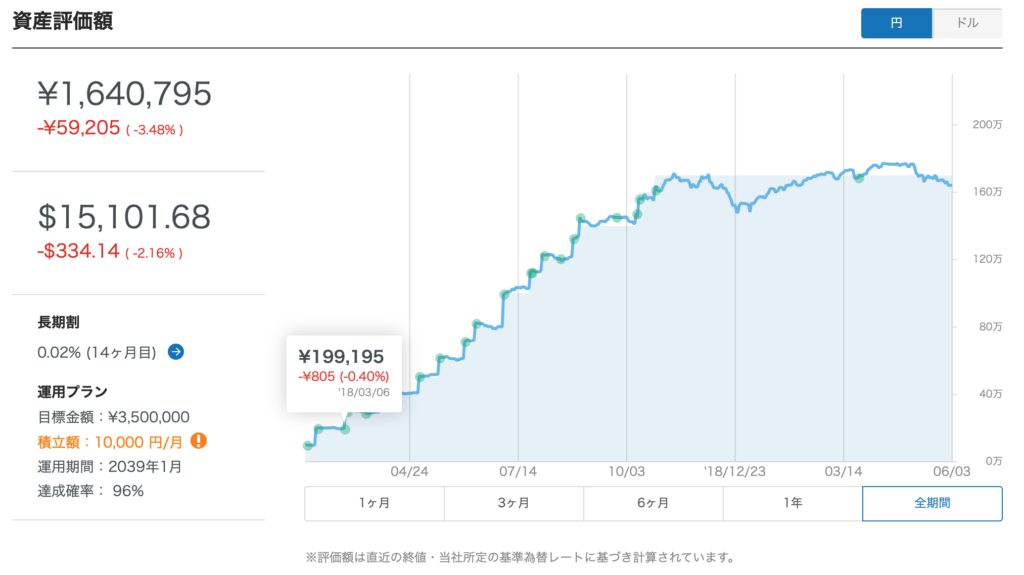Switch currency display to 円
The width and height of the screenshot is (1024, 575).
pos(896,23)
